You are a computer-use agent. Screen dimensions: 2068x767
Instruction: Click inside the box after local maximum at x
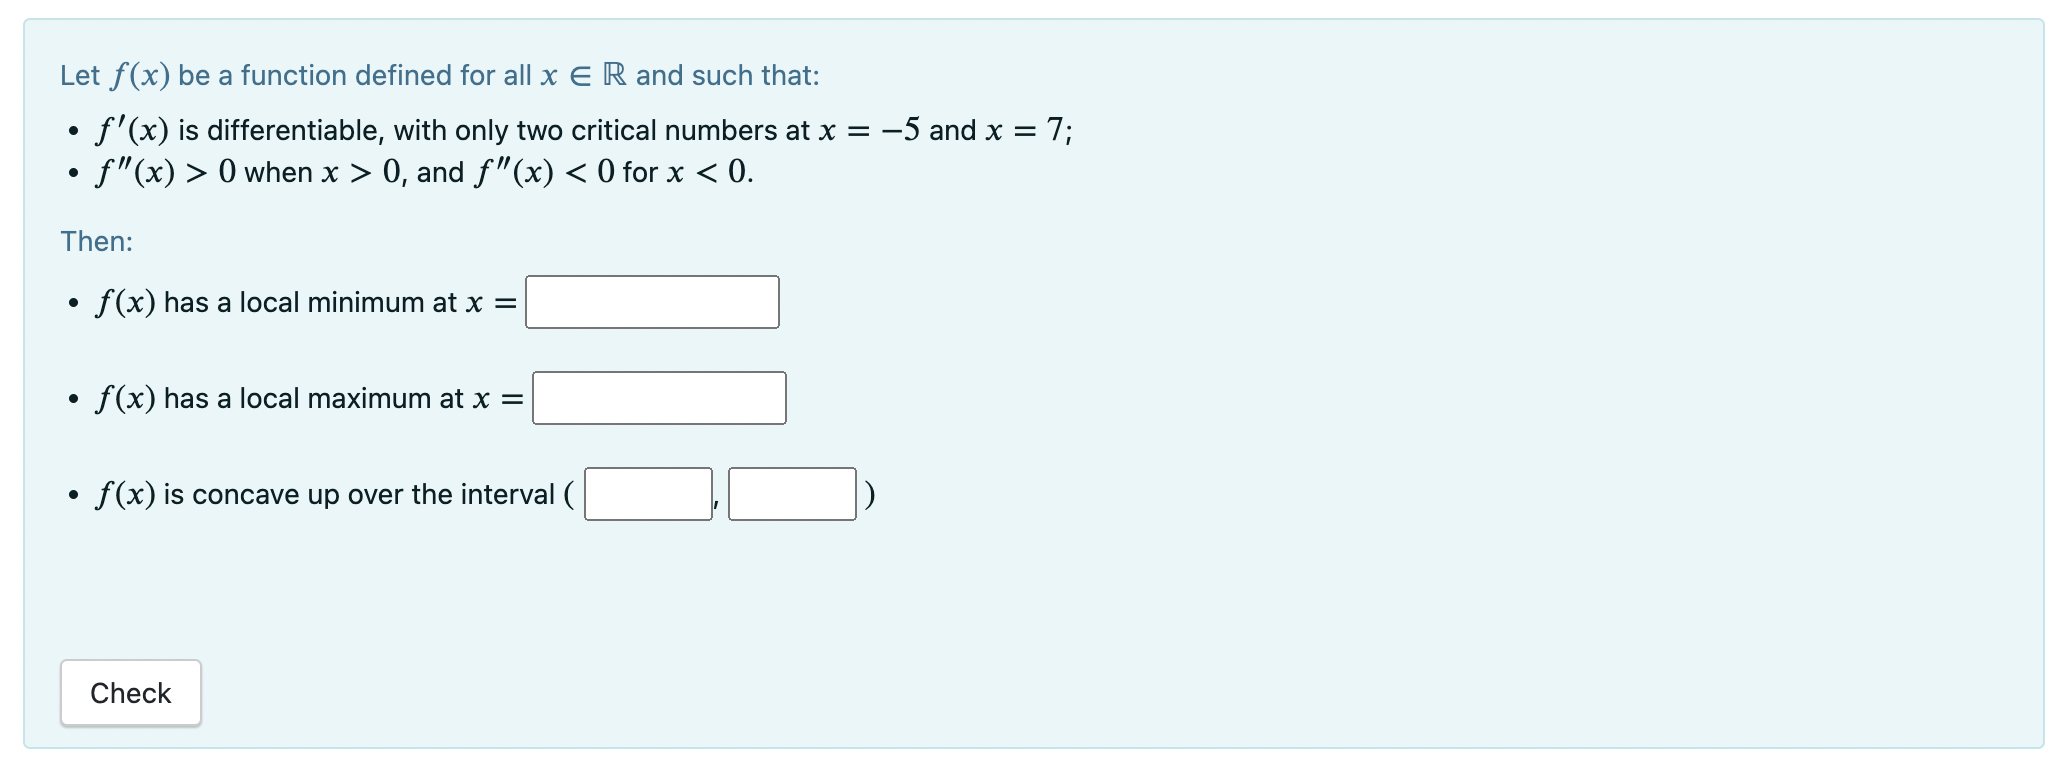point(659,397)
